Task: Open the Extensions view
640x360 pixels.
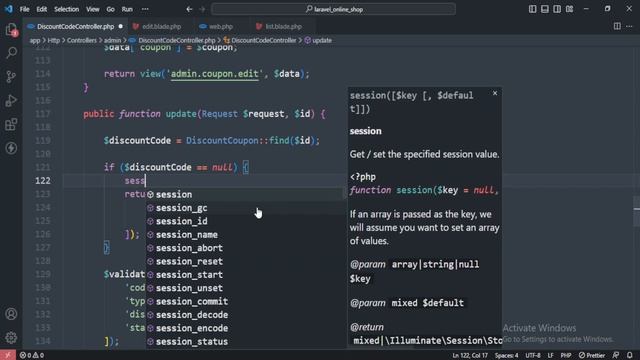Action: [11, 124]
